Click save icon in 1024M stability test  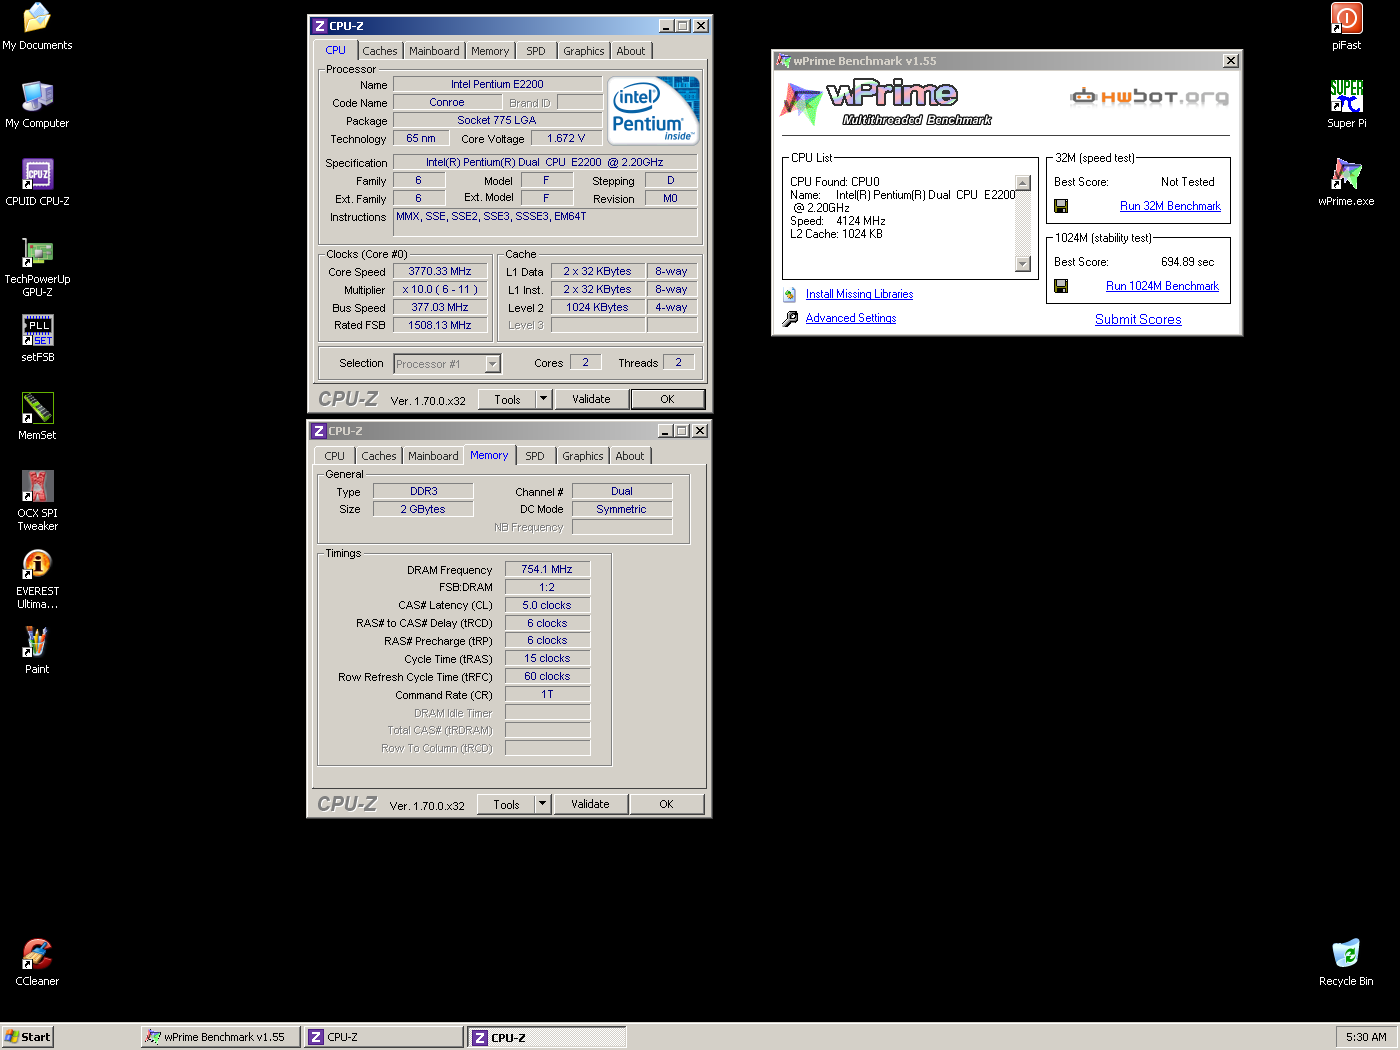click(1061, 286)
